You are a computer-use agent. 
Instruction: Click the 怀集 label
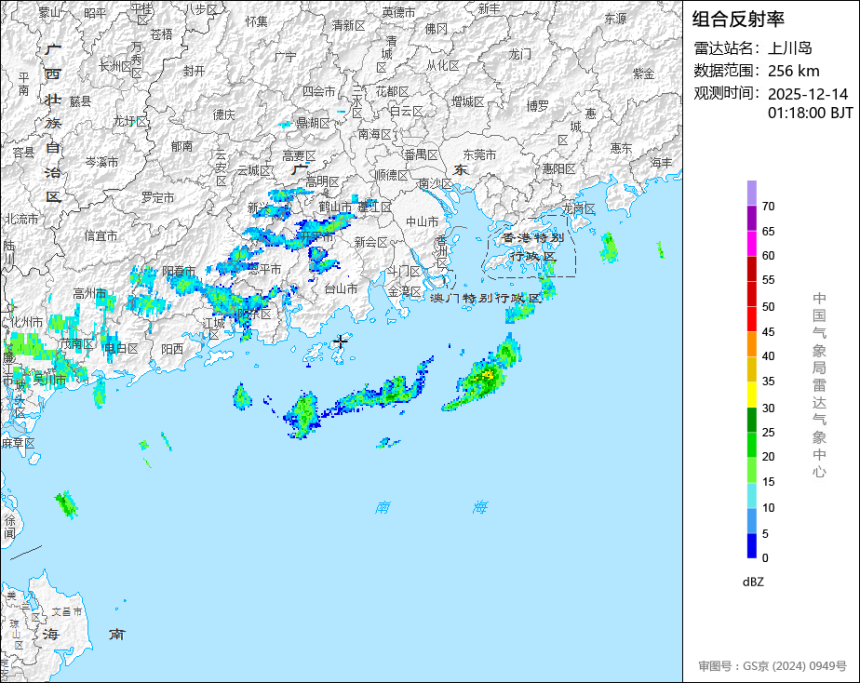(257, 21)
